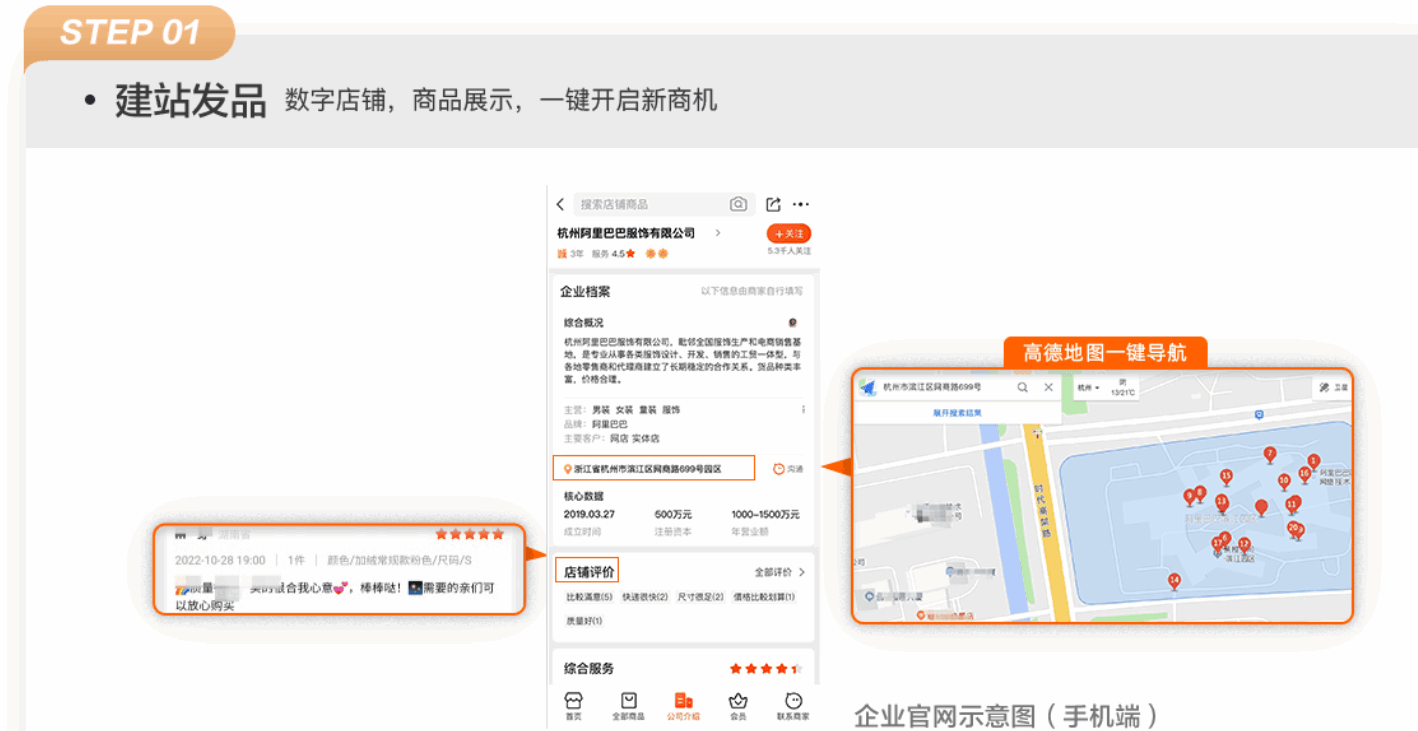Click the 企业档案 heading
This screenshot has height=731, width=1418.
585,292
